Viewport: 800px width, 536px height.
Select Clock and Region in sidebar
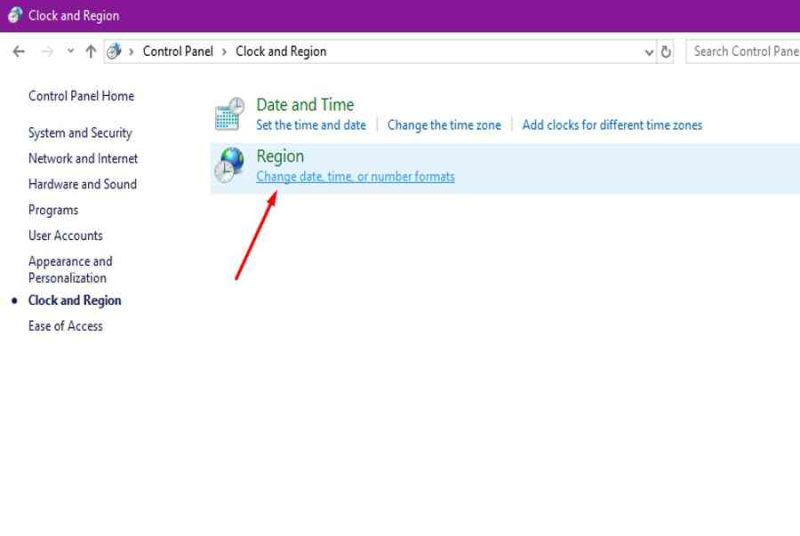pyautogui.click(x=75, y=300)
